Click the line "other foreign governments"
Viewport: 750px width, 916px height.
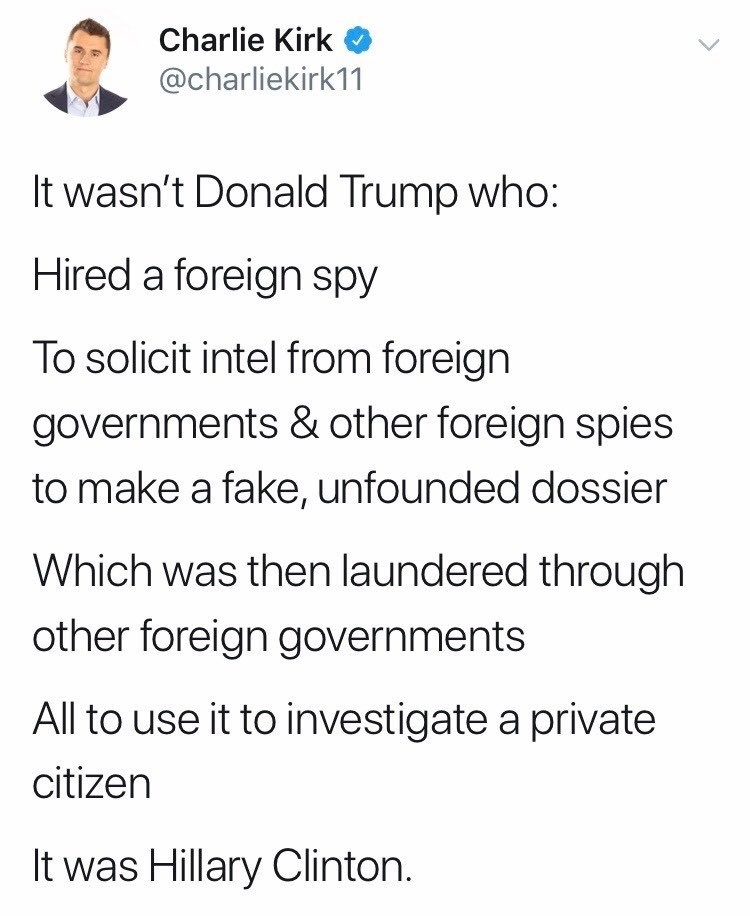click(x=279, y=636)
